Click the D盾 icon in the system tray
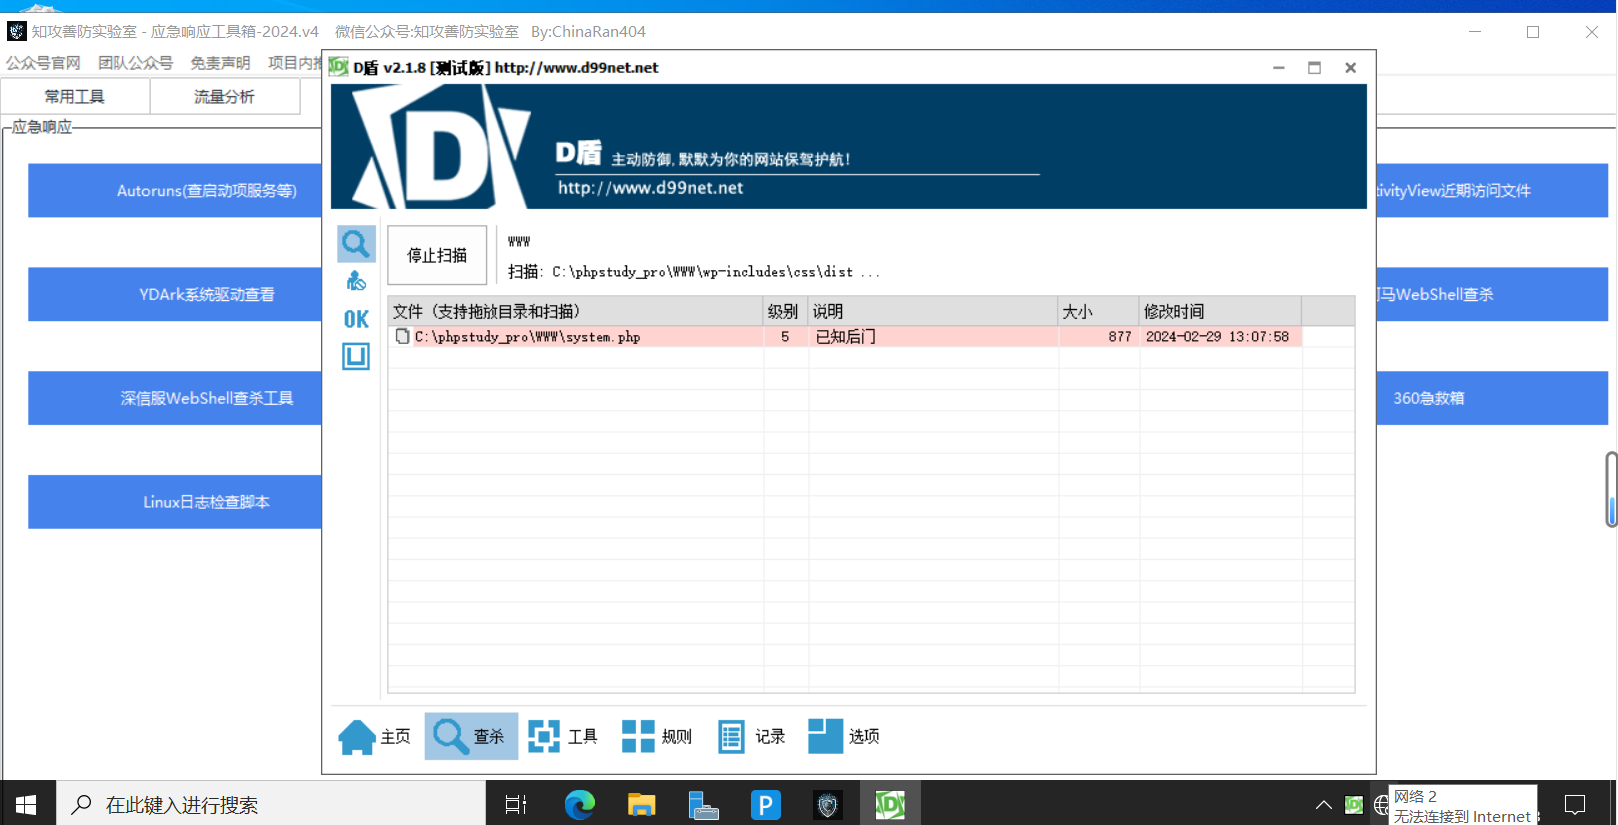1618x825 pixels. [1354, 804]
